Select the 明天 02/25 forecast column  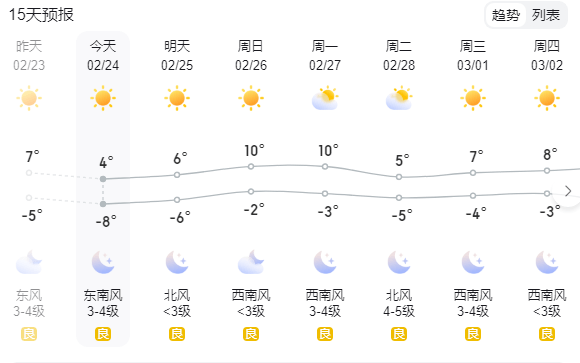pyautogui.click(x=177, y=189)
